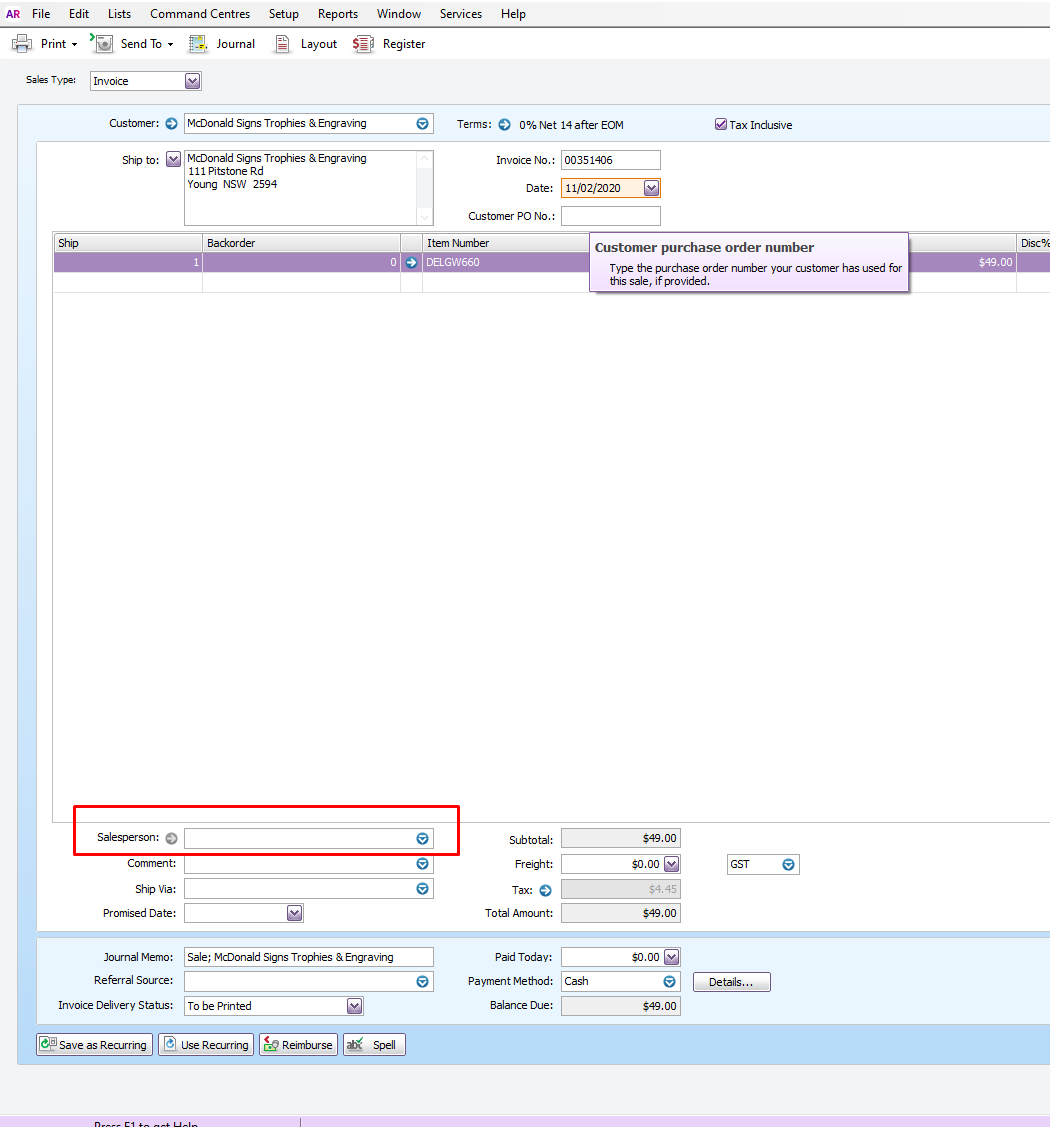Click the Layout document icon
The width and height of the screenshot is (1050, 1127).
pos(282,44)
